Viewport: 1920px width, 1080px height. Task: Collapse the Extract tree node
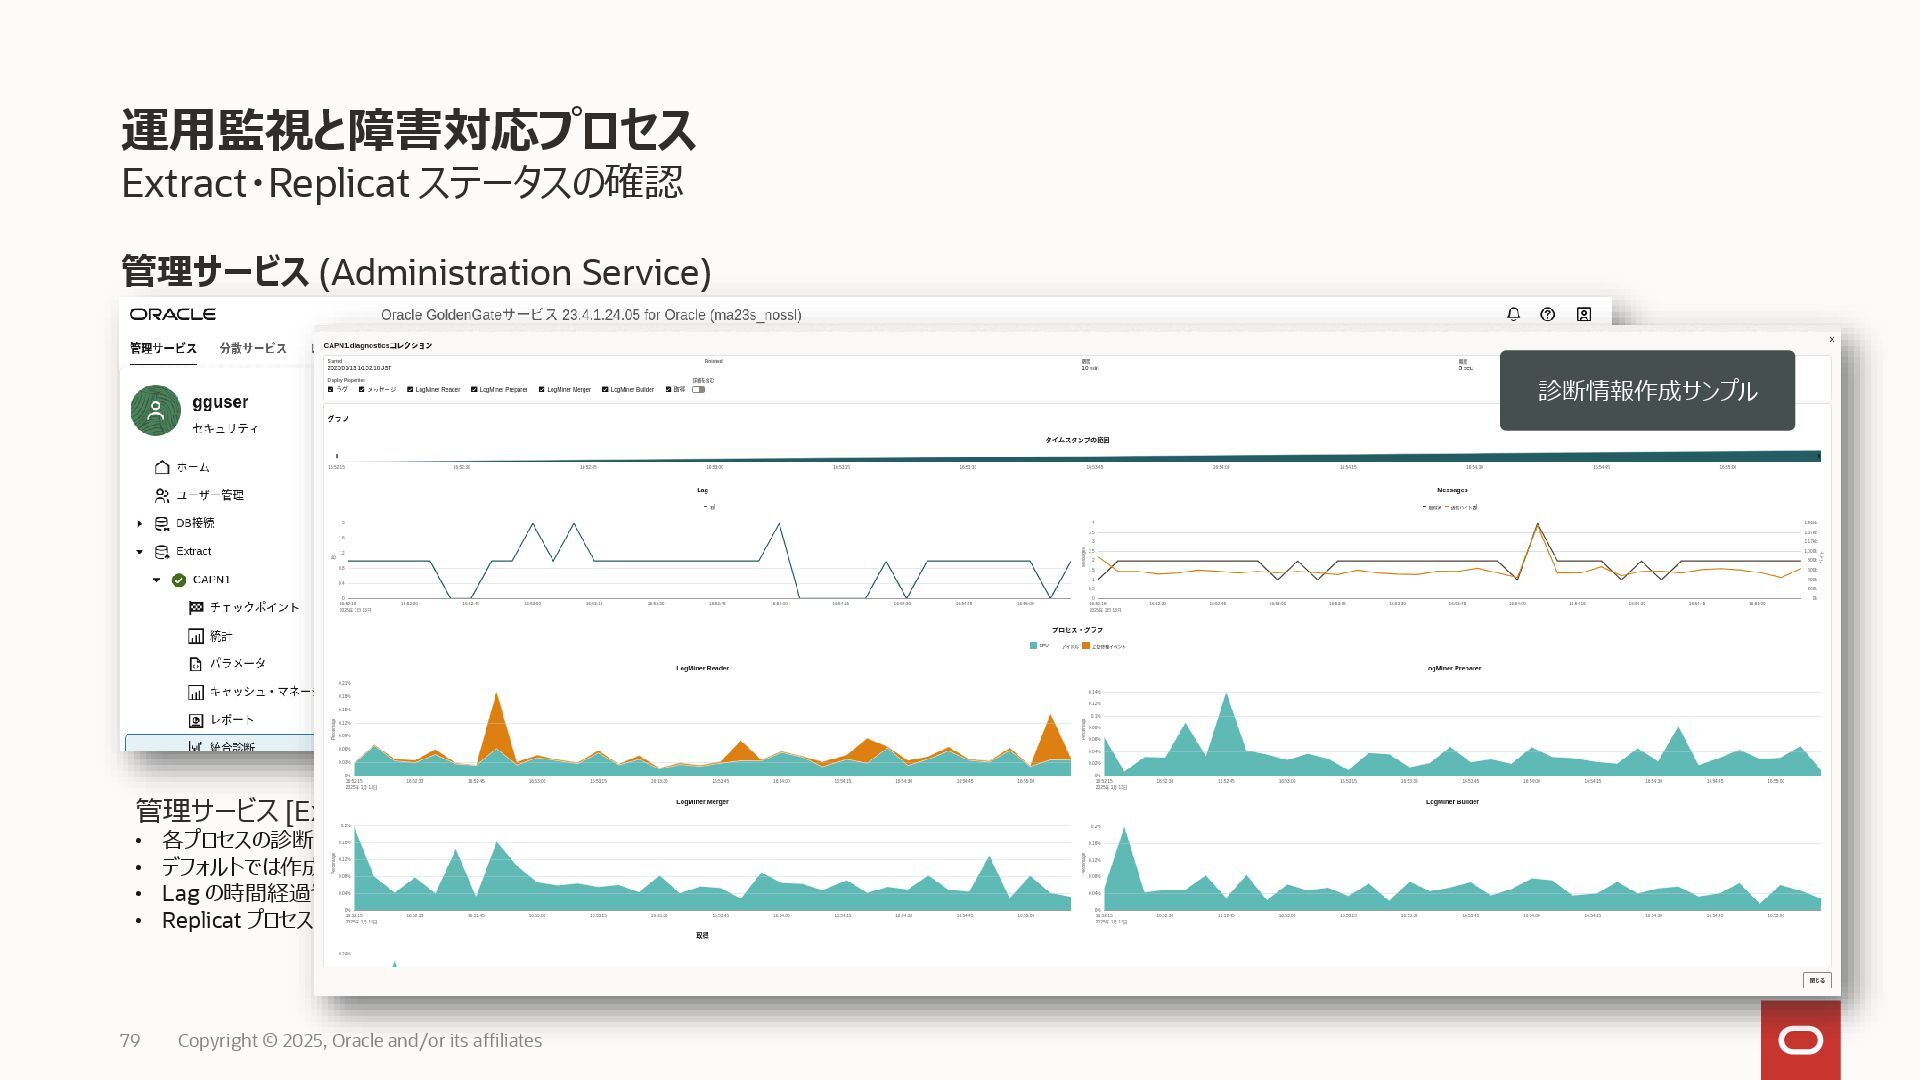pyautogui.click(x=140, y=551)
